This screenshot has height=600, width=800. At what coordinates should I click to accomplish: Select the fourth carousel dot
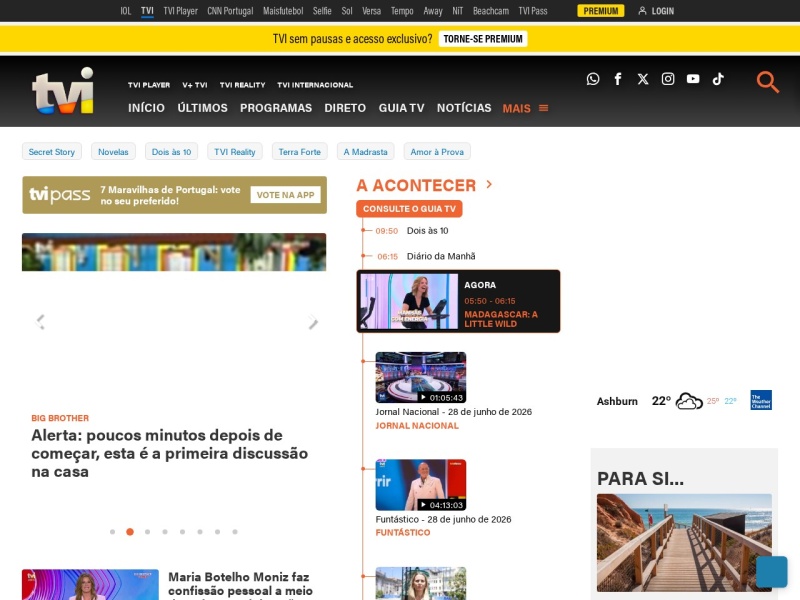pos(165,532)
